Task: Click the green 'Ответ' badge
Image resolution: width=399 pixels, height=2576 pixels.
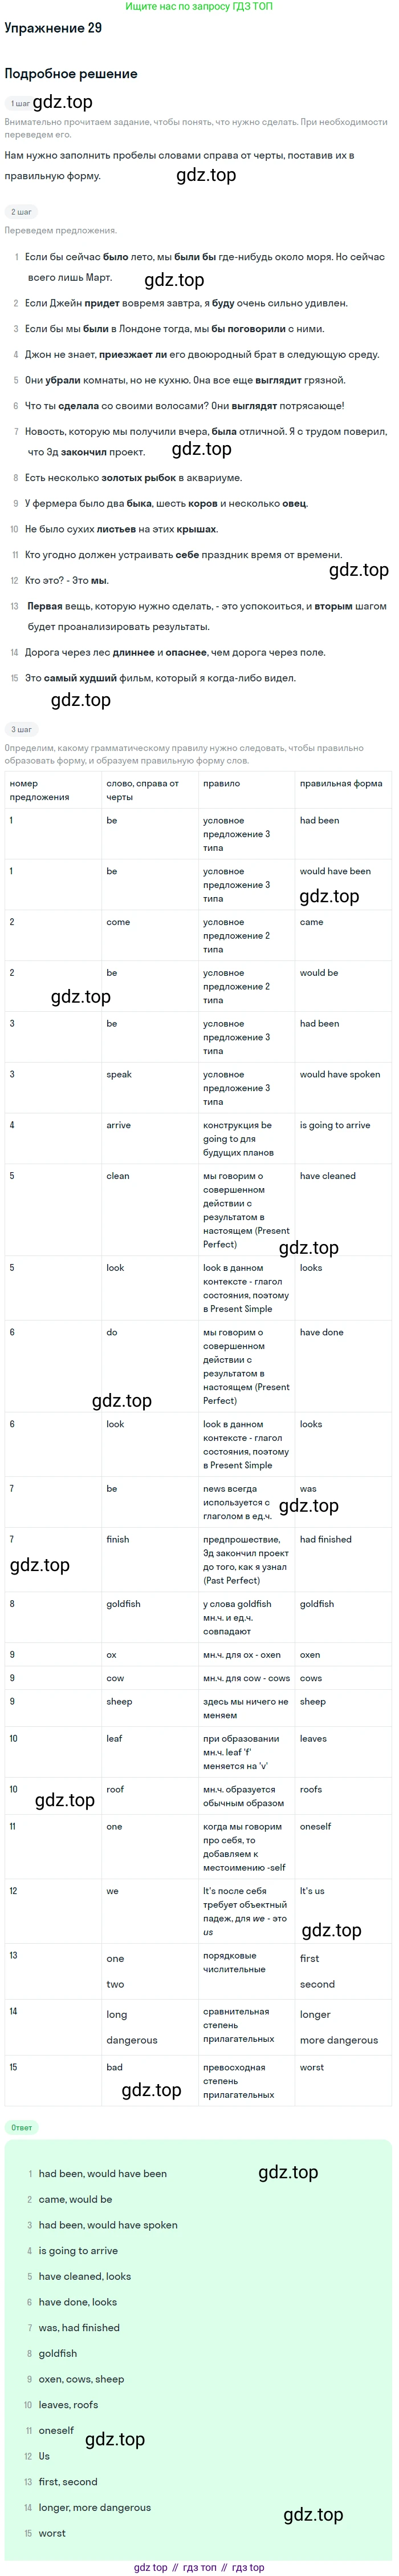Action: 22,2127
